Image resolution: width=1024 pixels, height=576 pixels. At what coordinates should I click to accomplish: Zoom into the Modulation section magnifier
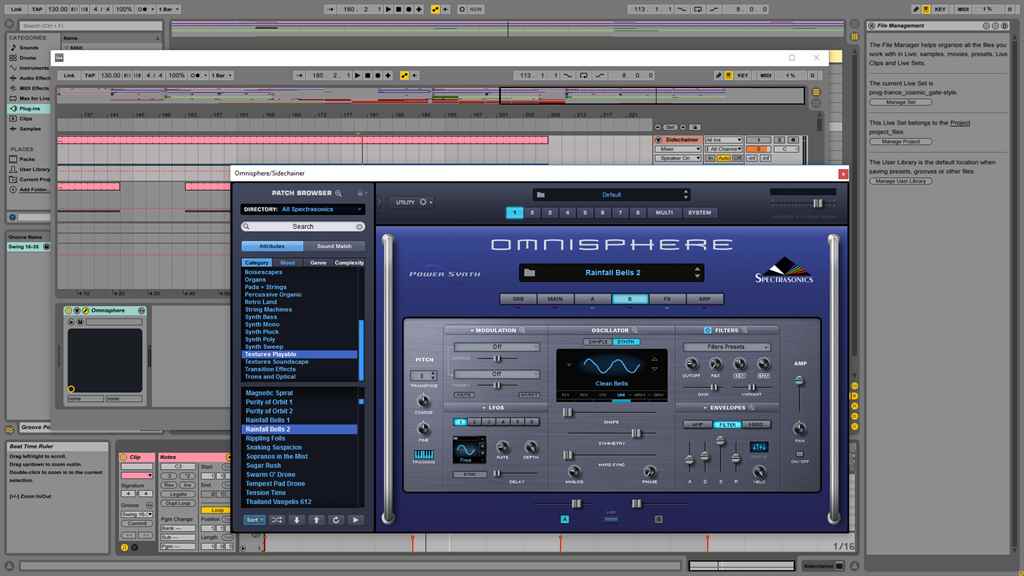pos(522,330)
